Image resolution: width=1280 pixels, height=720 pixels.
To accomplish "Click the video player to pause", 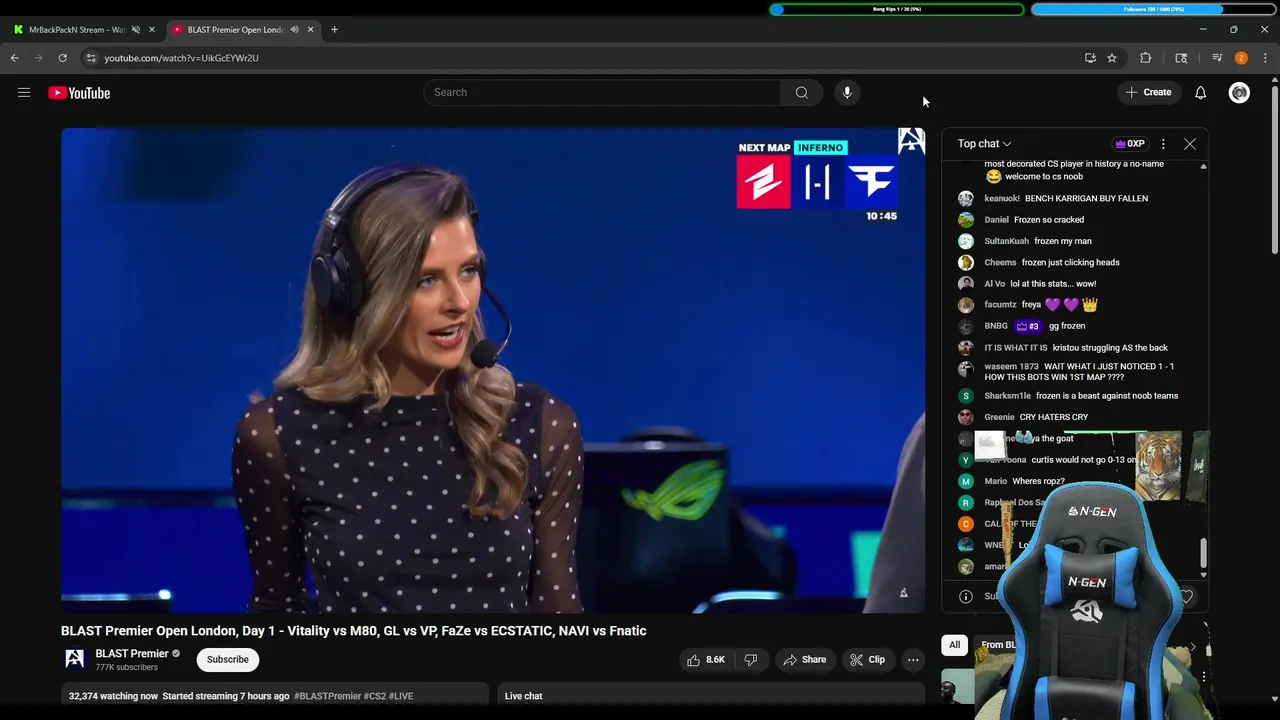I will 493,370.
